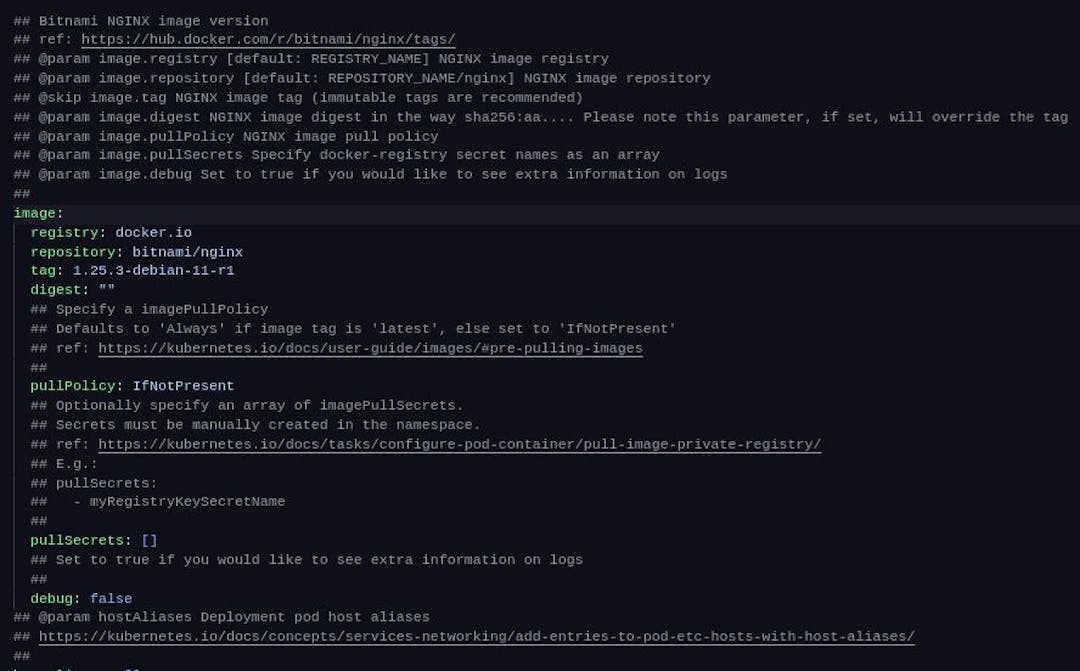Click the top-level image key
This screenshot has height=671, width=1080.
[x=35, y=213]
